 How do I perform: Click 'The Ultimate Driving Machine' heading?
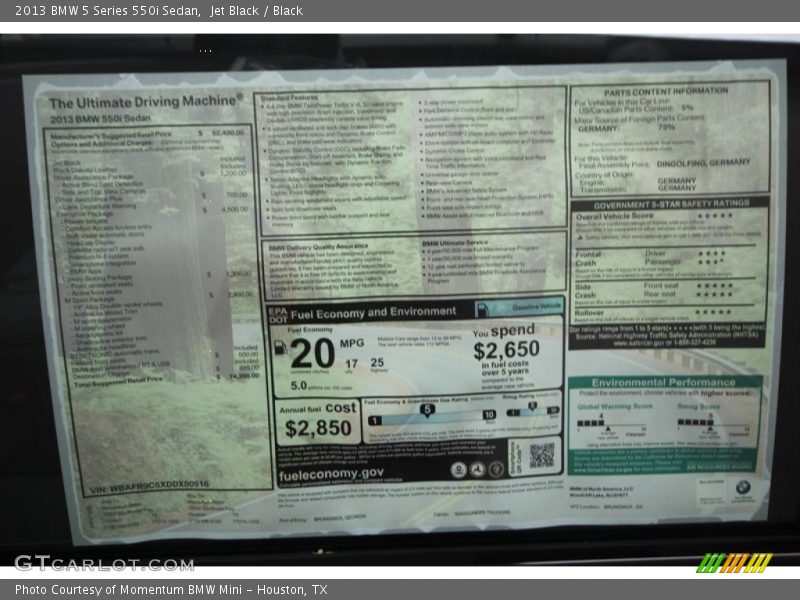146,102
